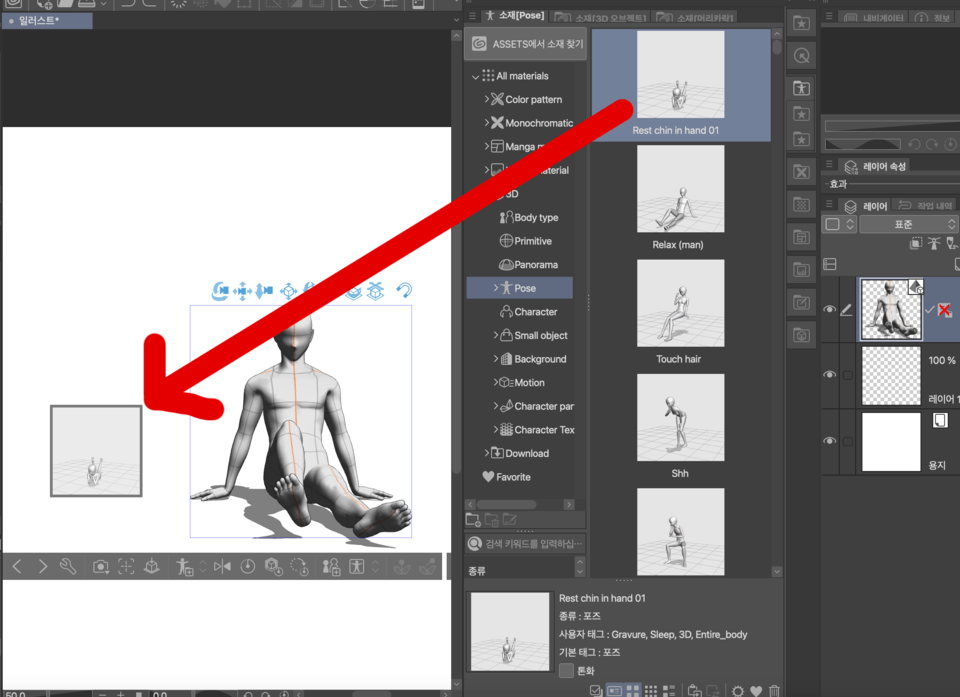Viewport: 960px width, 697px height.
Task: Register full body pose as material
Action: 184,567
